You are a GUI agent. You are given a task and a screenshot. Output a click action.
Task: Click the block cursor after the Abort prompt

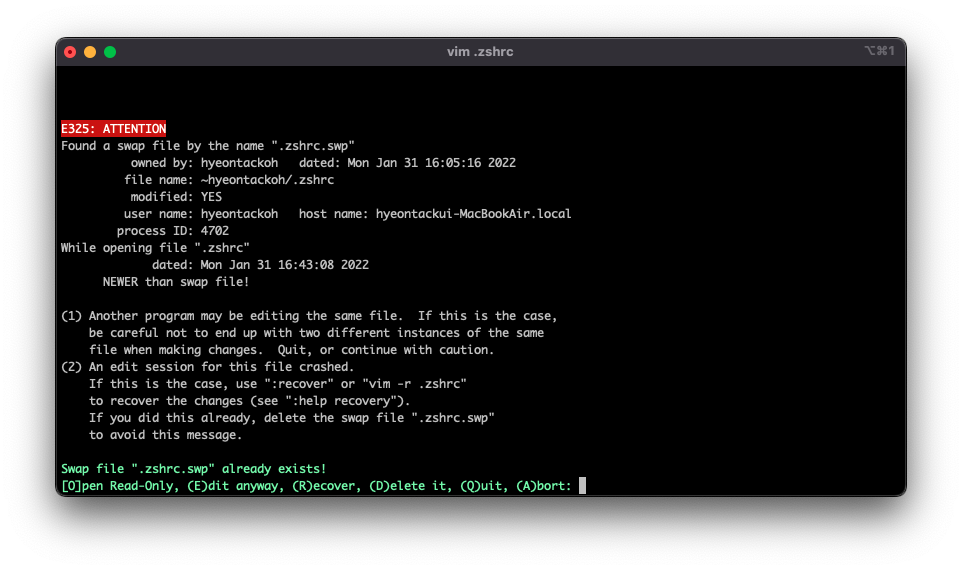(x=582, y=486)
